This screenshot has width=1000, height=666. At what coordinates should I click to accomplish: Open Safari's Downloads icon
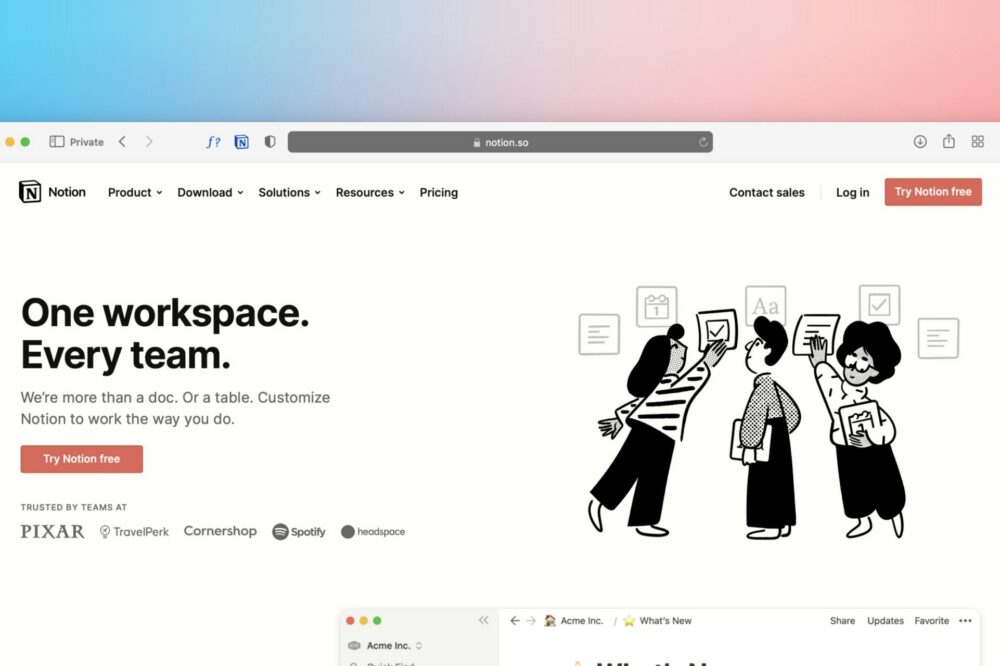coord(920,142)
